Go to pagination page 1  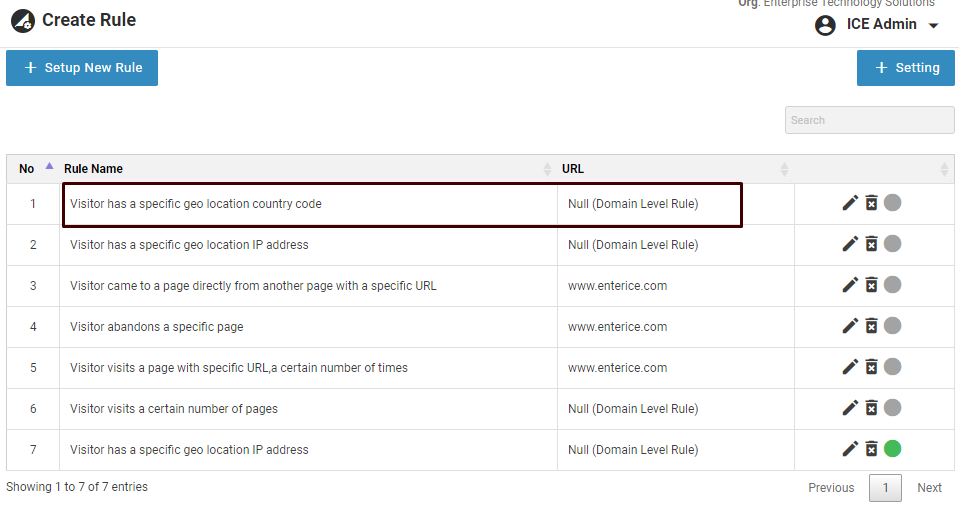tap(885, 488)
